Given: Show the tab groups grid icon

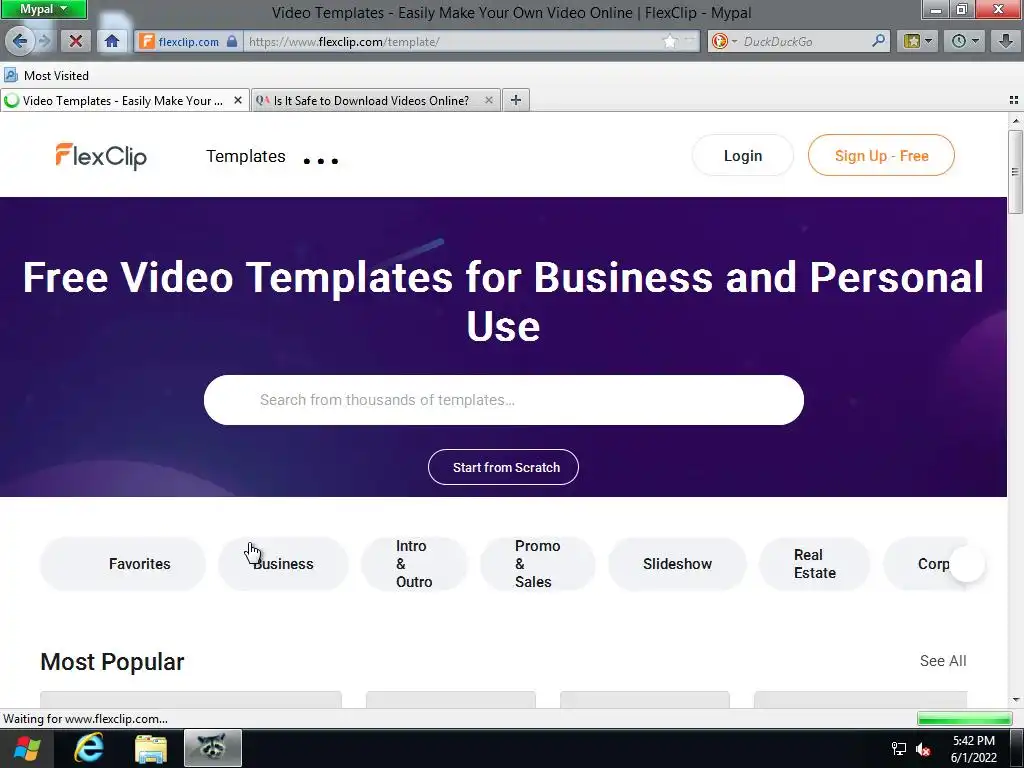Looking at the screenshot, I should tap(1014, 100).
